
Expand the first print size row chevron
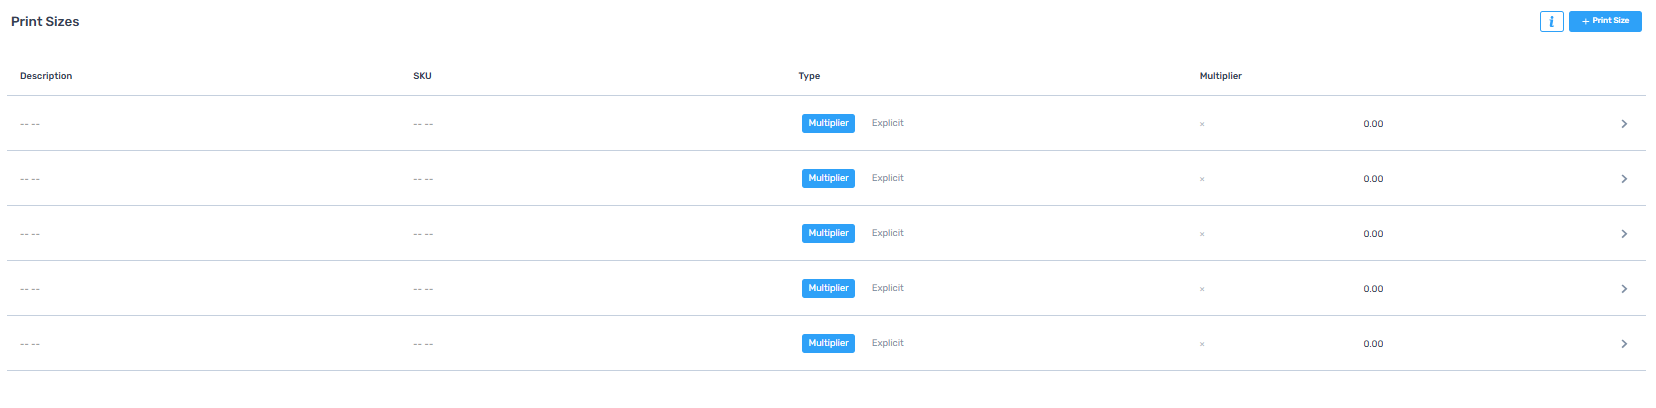click(1624, 124)
